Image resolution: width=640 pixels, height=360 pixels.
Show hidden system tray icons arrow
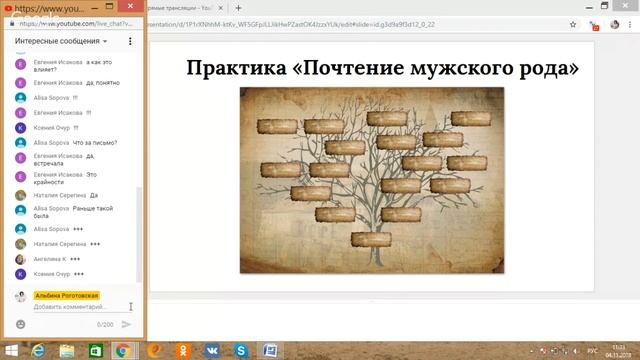coord(531,351)
